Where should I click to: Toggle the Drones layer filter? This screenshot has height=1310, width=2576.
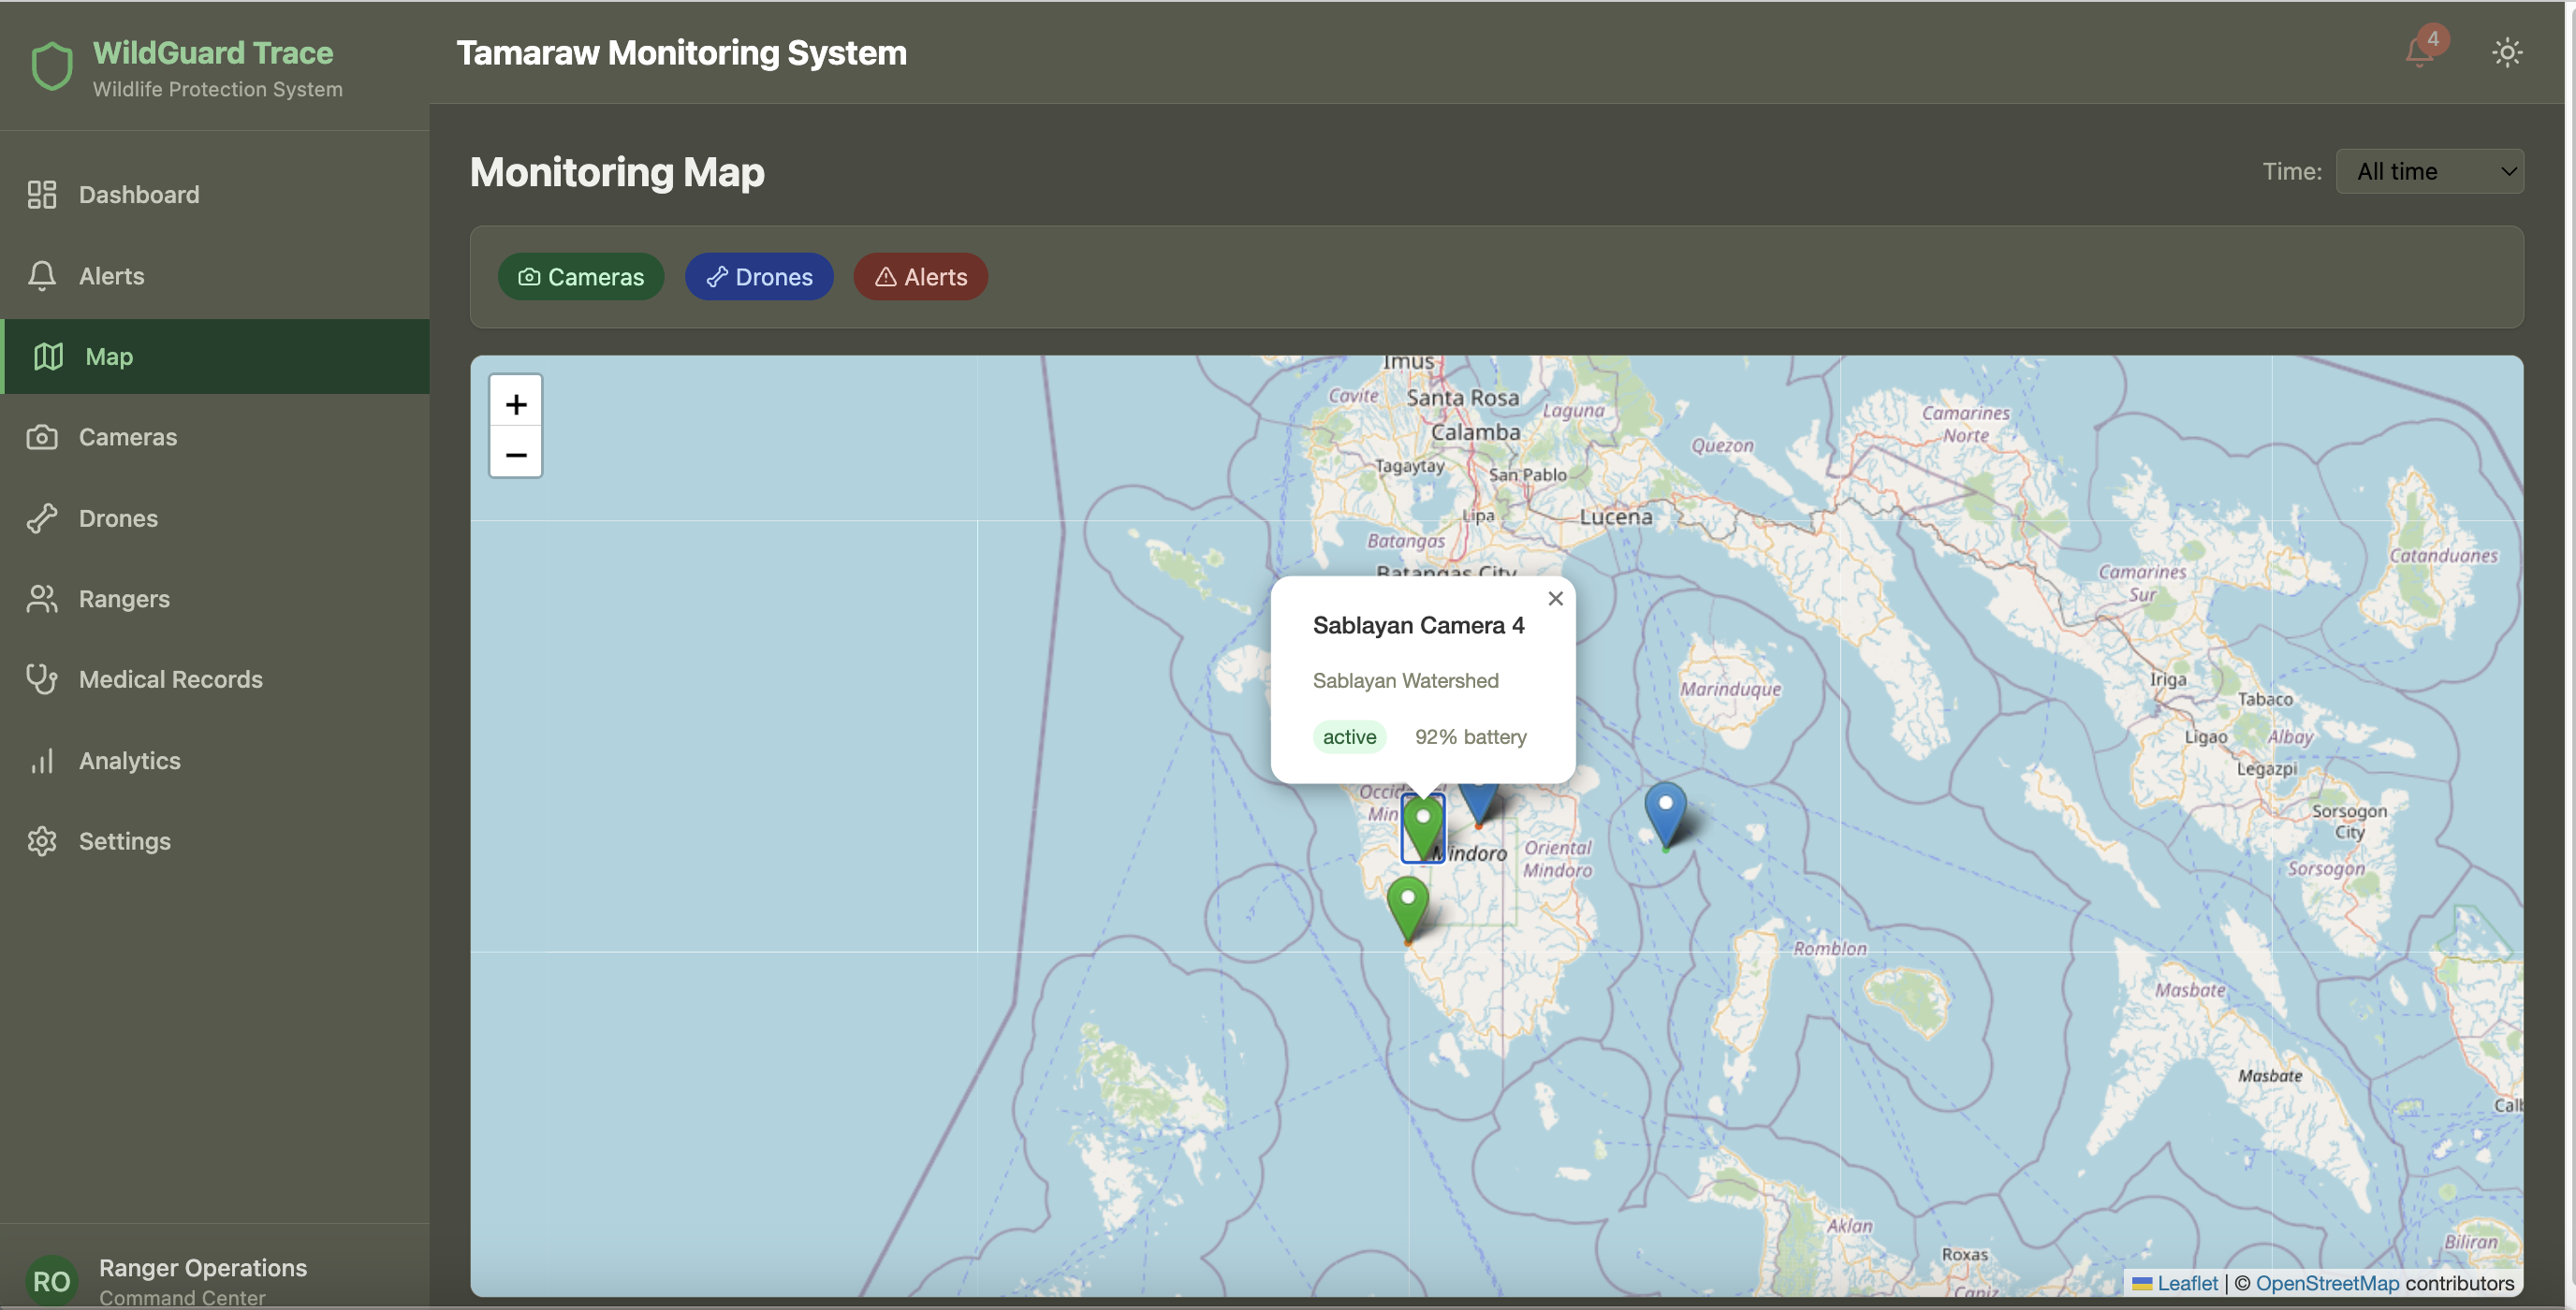pos(759,277)
